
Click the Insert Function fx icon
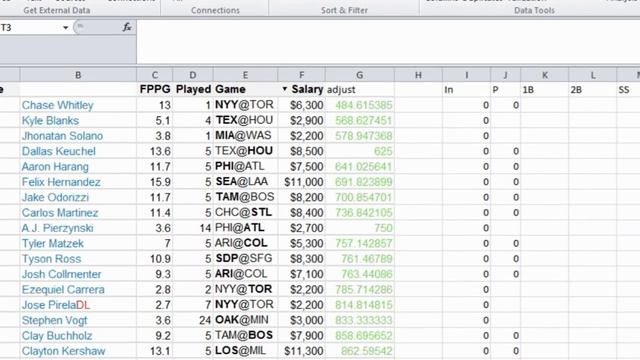point(127,27)
